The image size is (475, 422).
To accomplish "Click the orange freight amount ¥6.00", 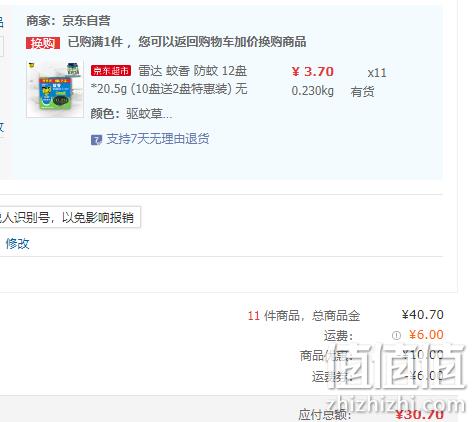I will [x=426, y=335].
